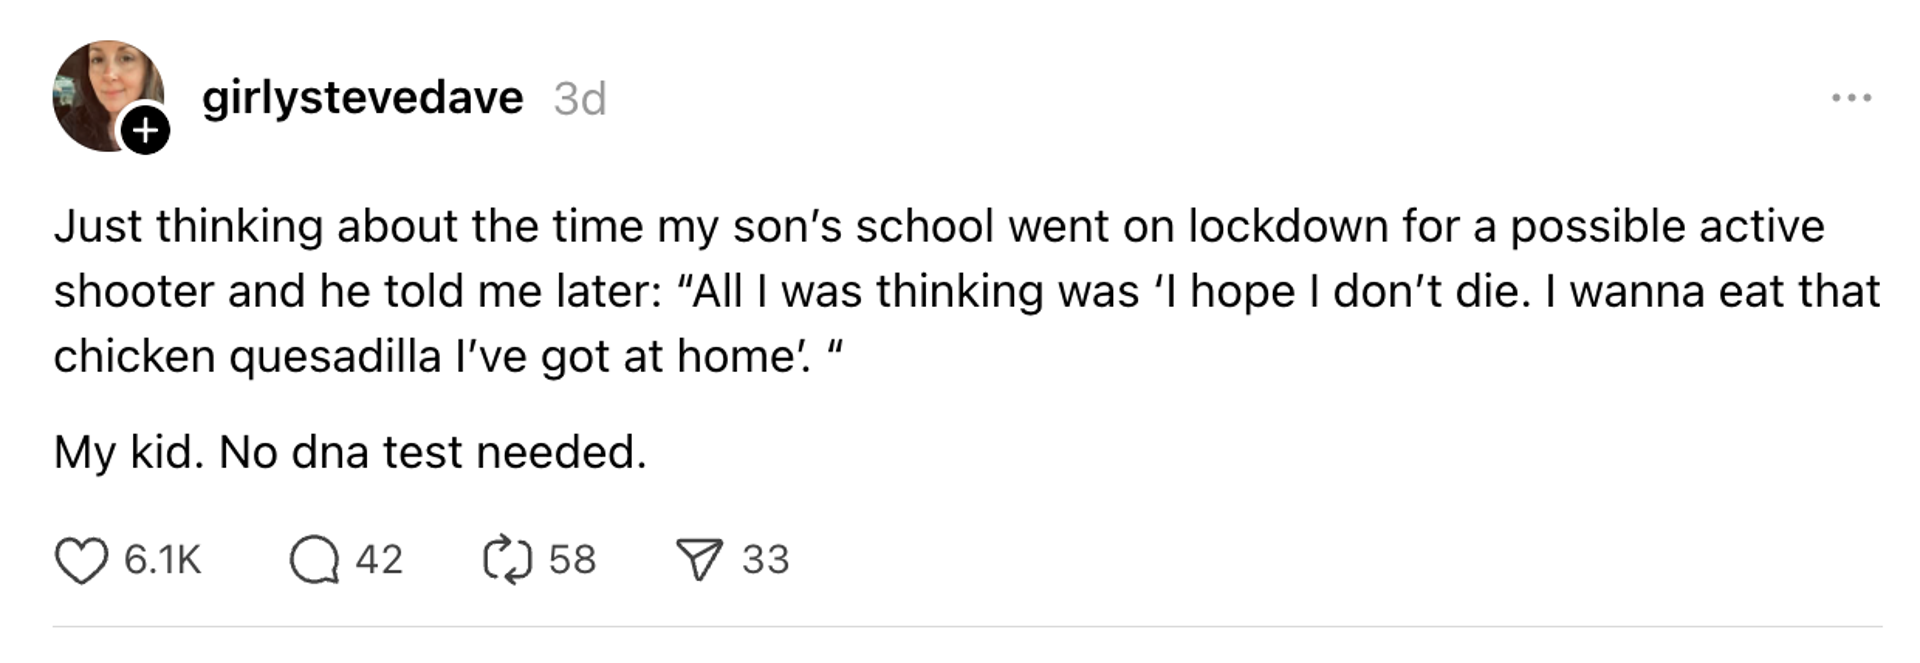The height and width of the screenshot is (663, 1920).
Task: Toggle follow on the author's avatar badge
Action: pyautogui.click(x=146, y=130)
